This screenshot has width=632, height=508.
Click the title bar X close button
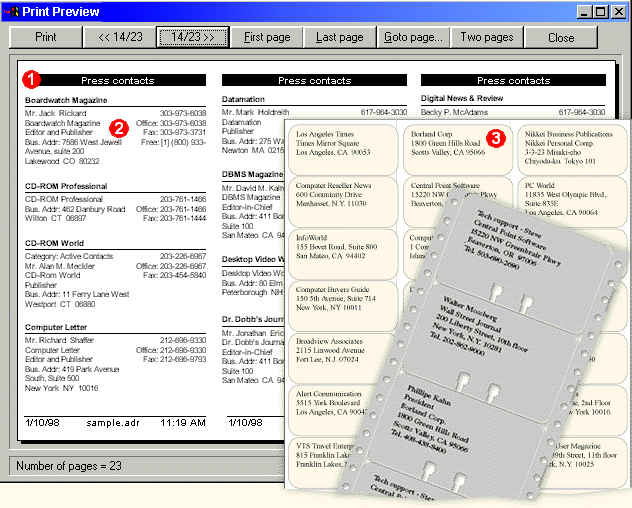[x=618, y=12]
